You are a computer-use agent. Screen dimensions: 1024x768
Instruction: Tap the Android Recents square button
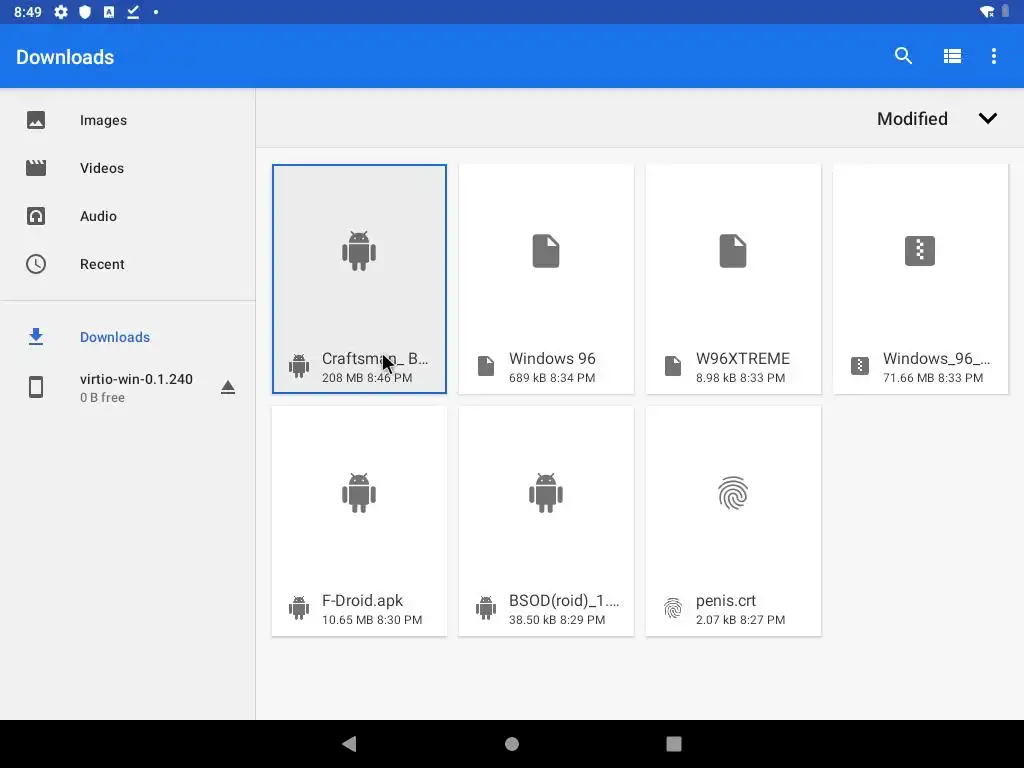pyautogui.click(x=674, y=744)
